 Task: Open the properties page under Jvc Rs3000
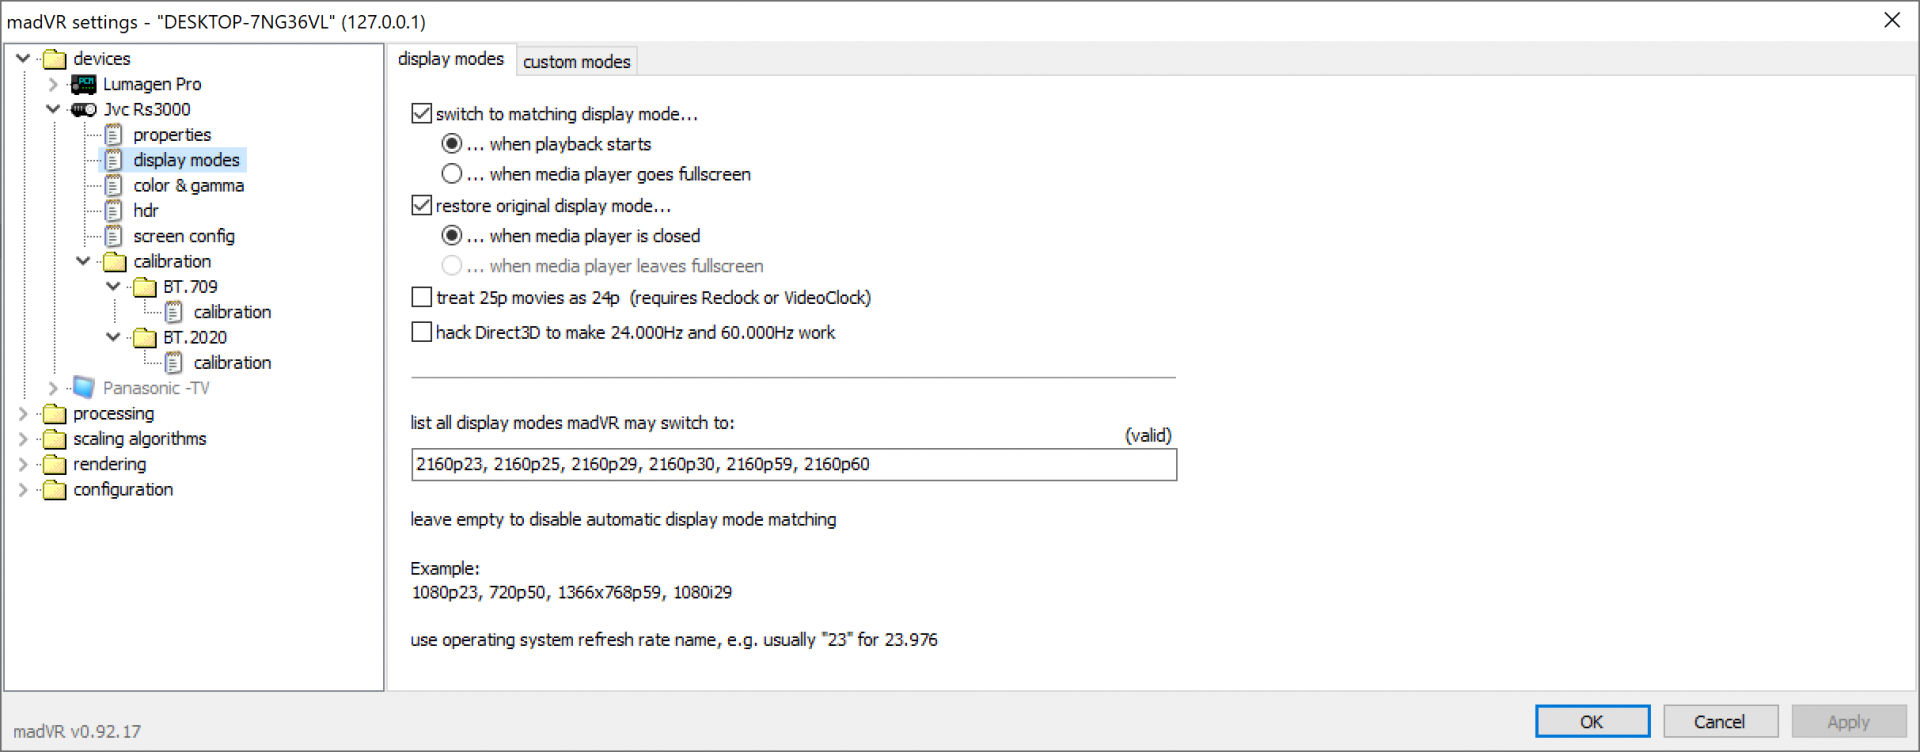pyautogui.click(x=172, y=134)
